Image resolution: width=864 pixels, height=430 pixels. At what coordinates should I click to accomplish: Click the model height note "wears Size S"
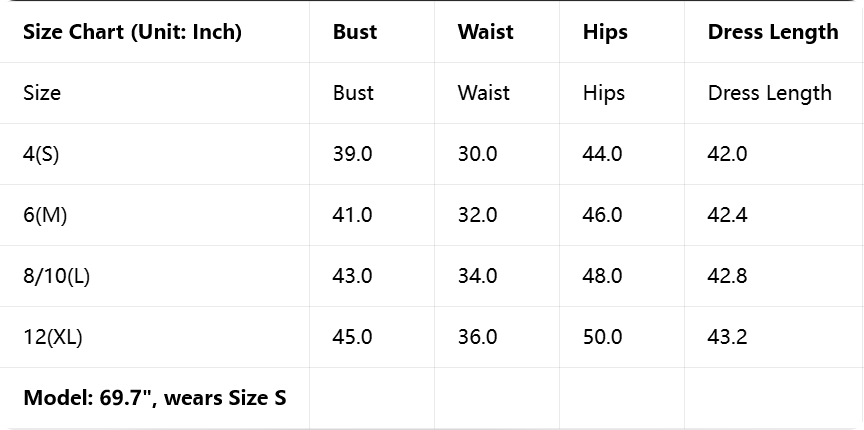[x=154, y=398]
